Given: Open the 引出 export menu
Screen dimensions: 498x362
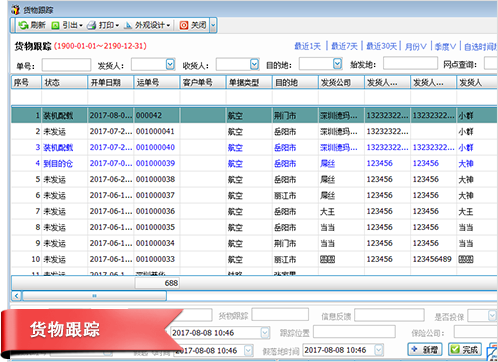Looking at the screenshot, I should [x=67, y=25].
